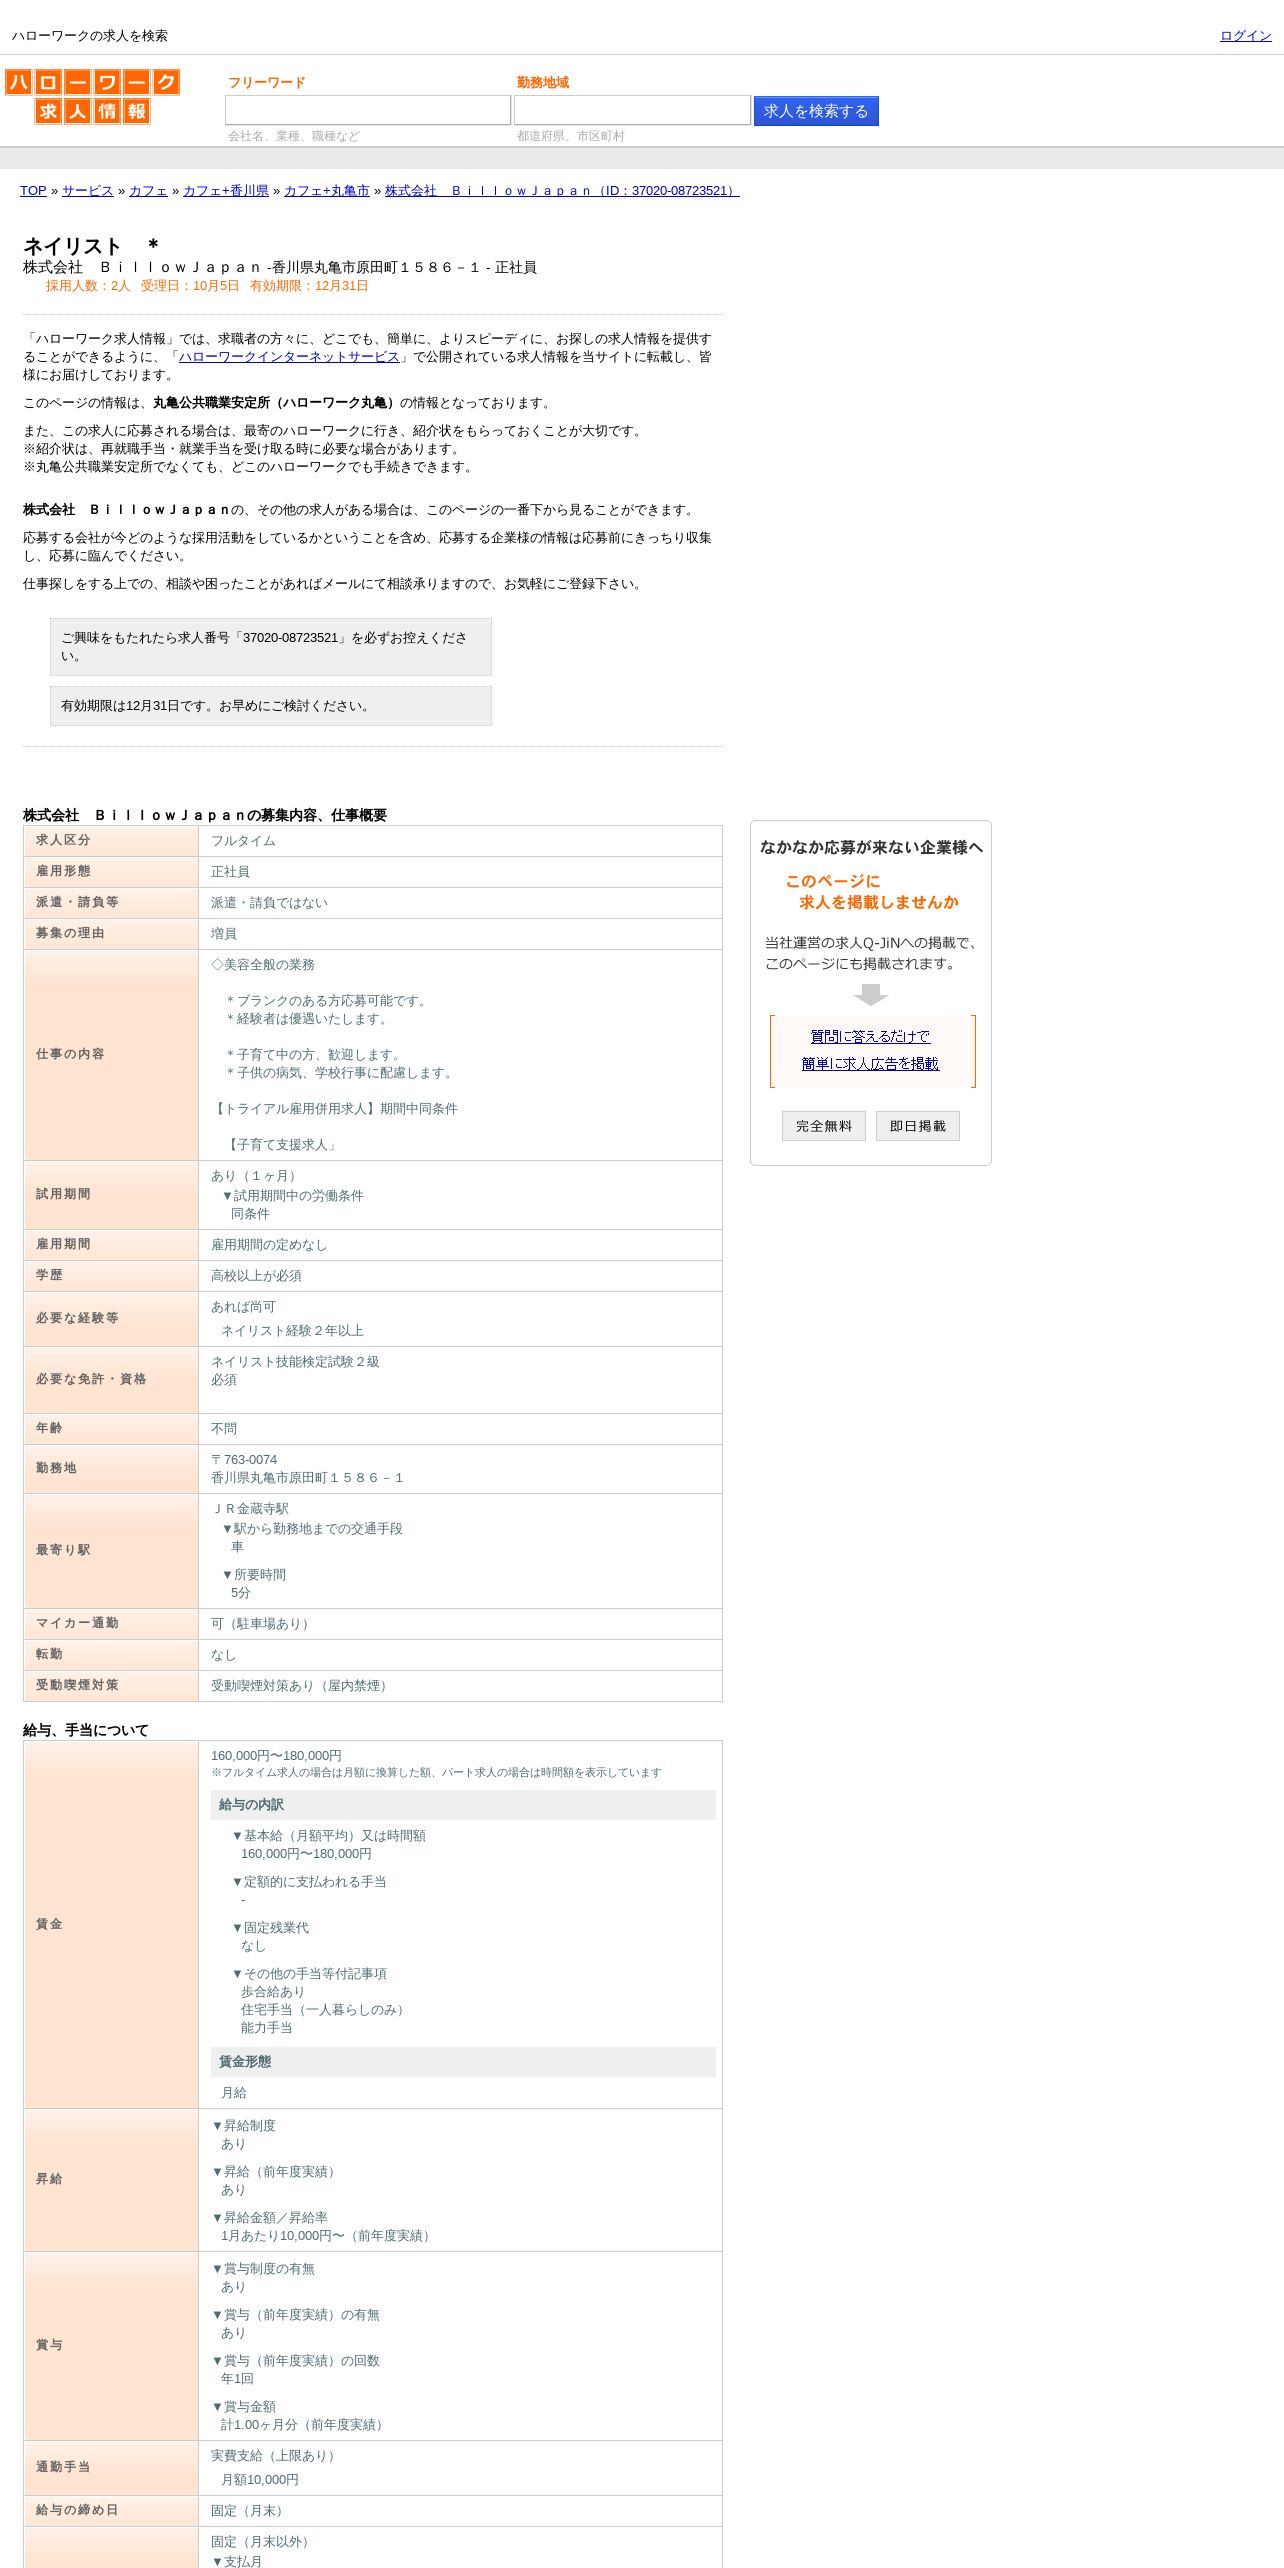Open the カフェ+香川県 breadcrumb link
The width and height of the screenshot is (1284, 2568).
click(x=226, y=191)
